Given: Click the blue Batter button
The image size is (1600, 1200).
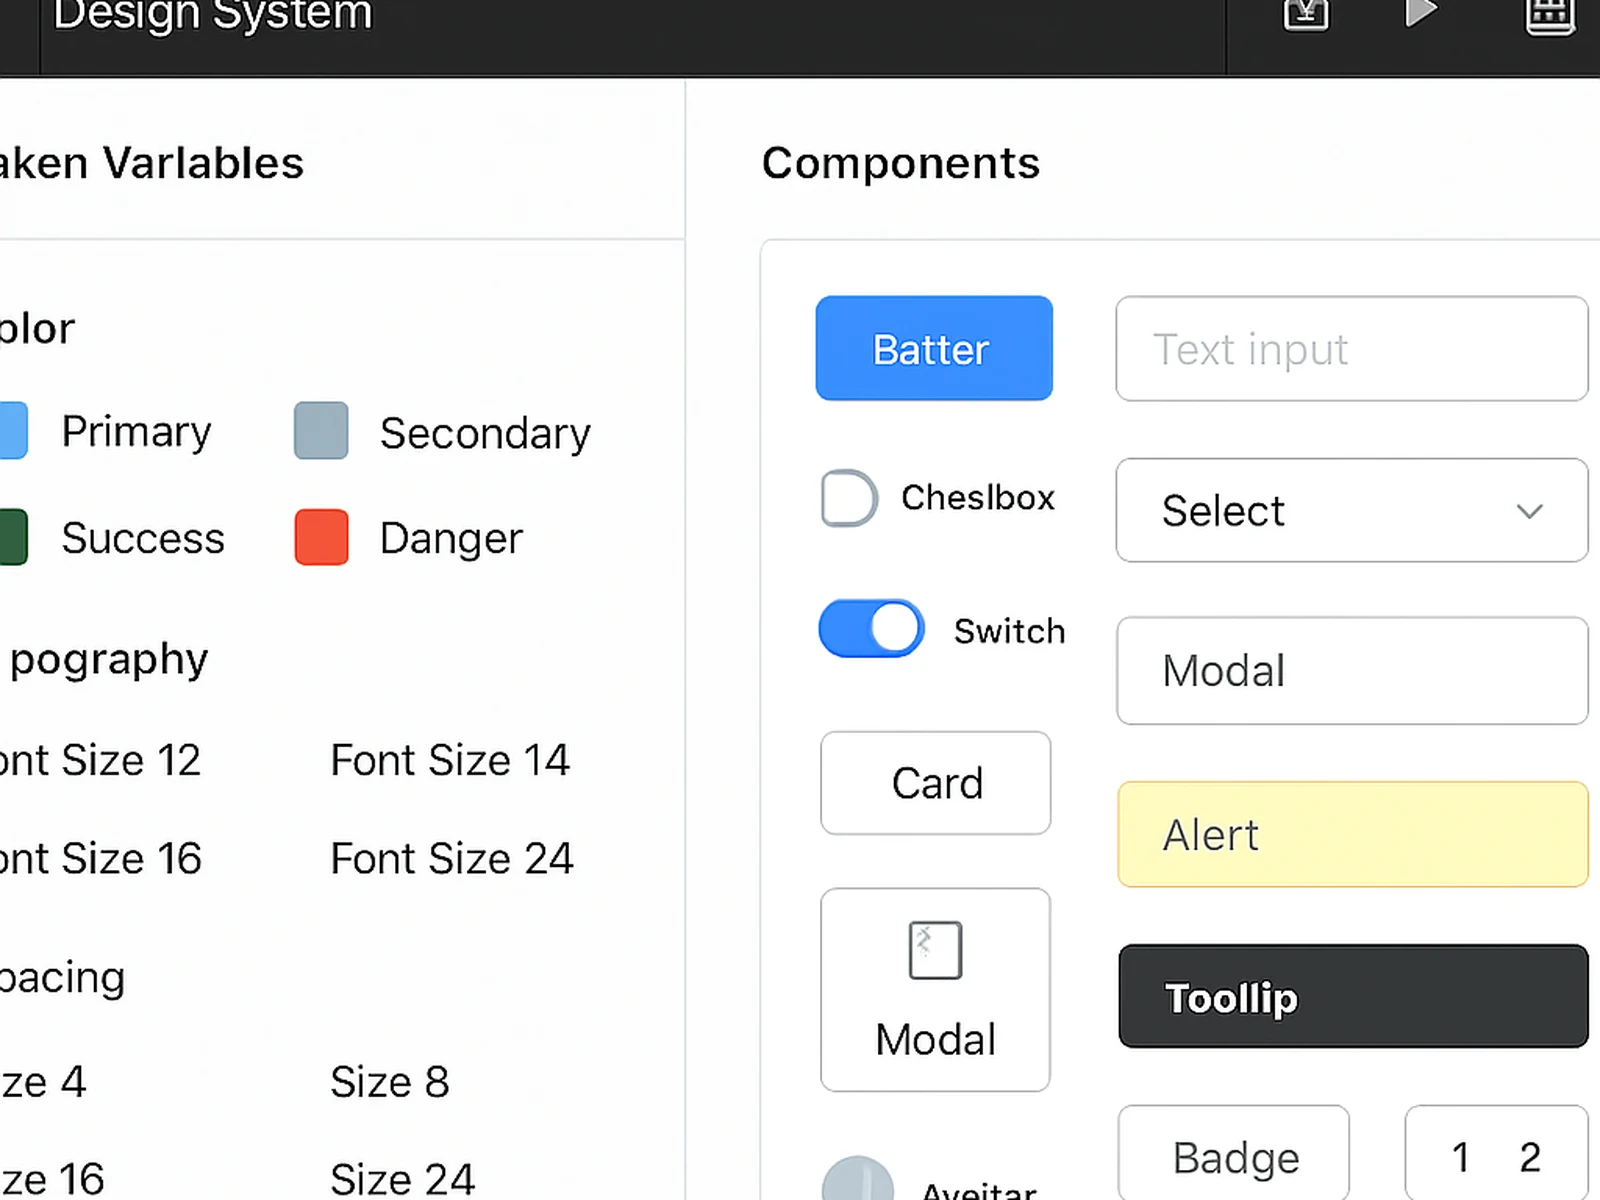Looking at the screenshot, I should pos(933,348).
